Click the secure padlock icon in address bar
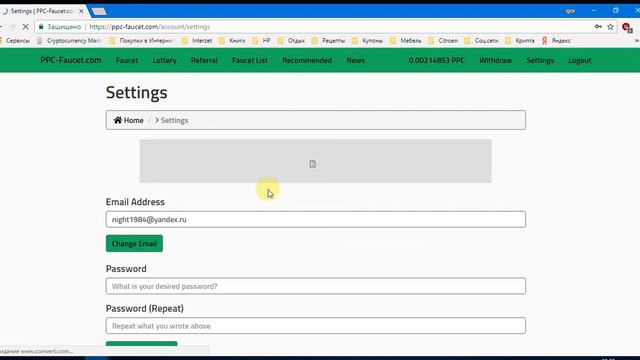This screenshot has width=640, height=360. (41, 27)
